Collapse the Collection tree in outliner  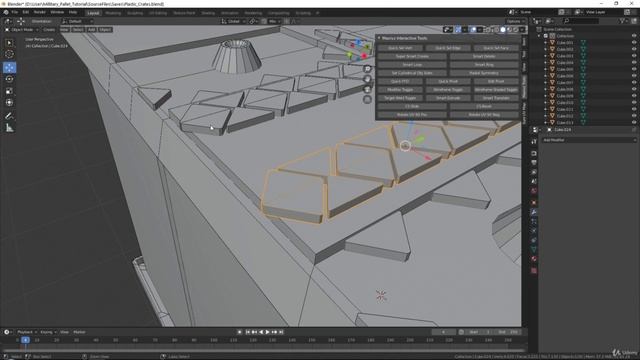[x=539, y=36]
